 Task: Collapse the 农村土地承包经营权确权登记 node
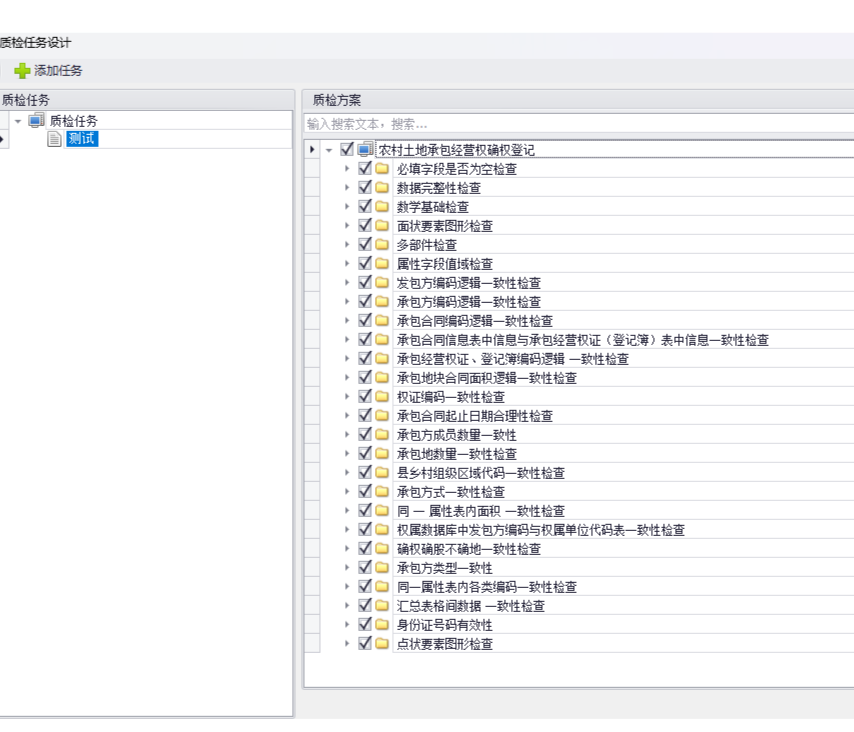tap(329, 150)
